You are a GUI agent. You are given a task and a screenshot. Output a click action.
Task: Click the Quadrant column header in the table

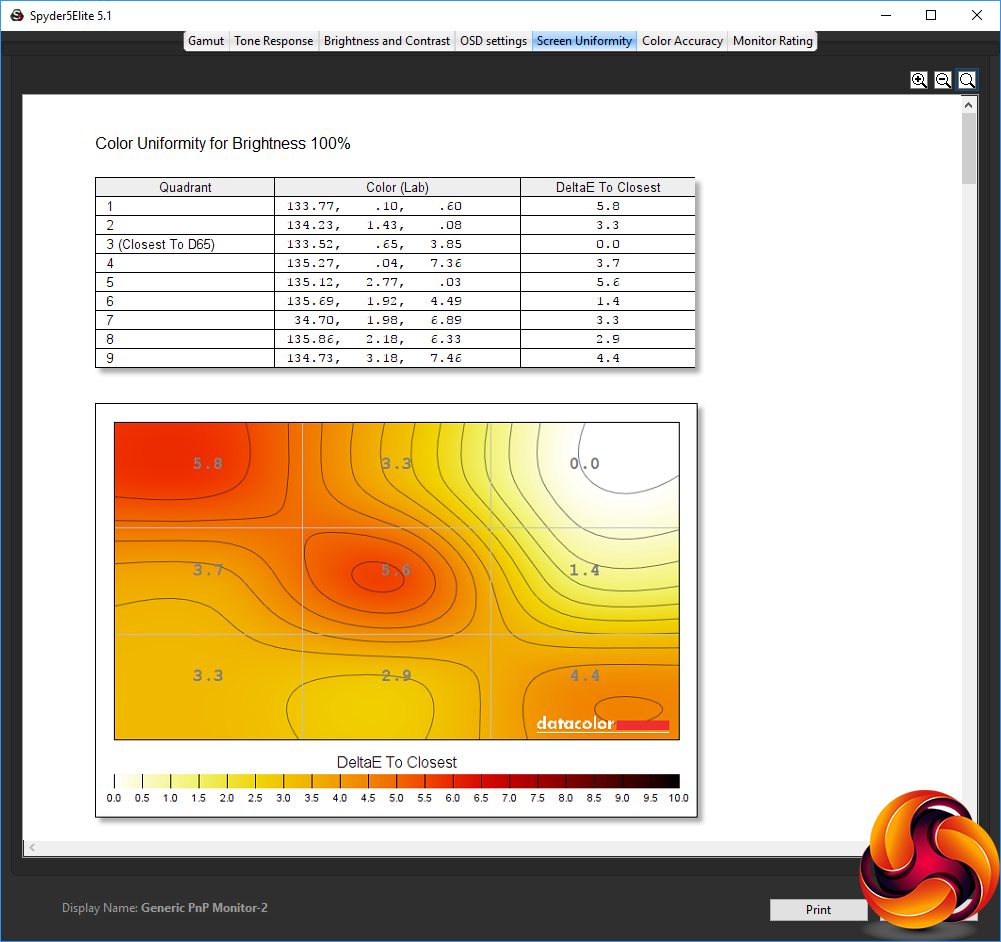pyautogui.click(x=185, y=187)
